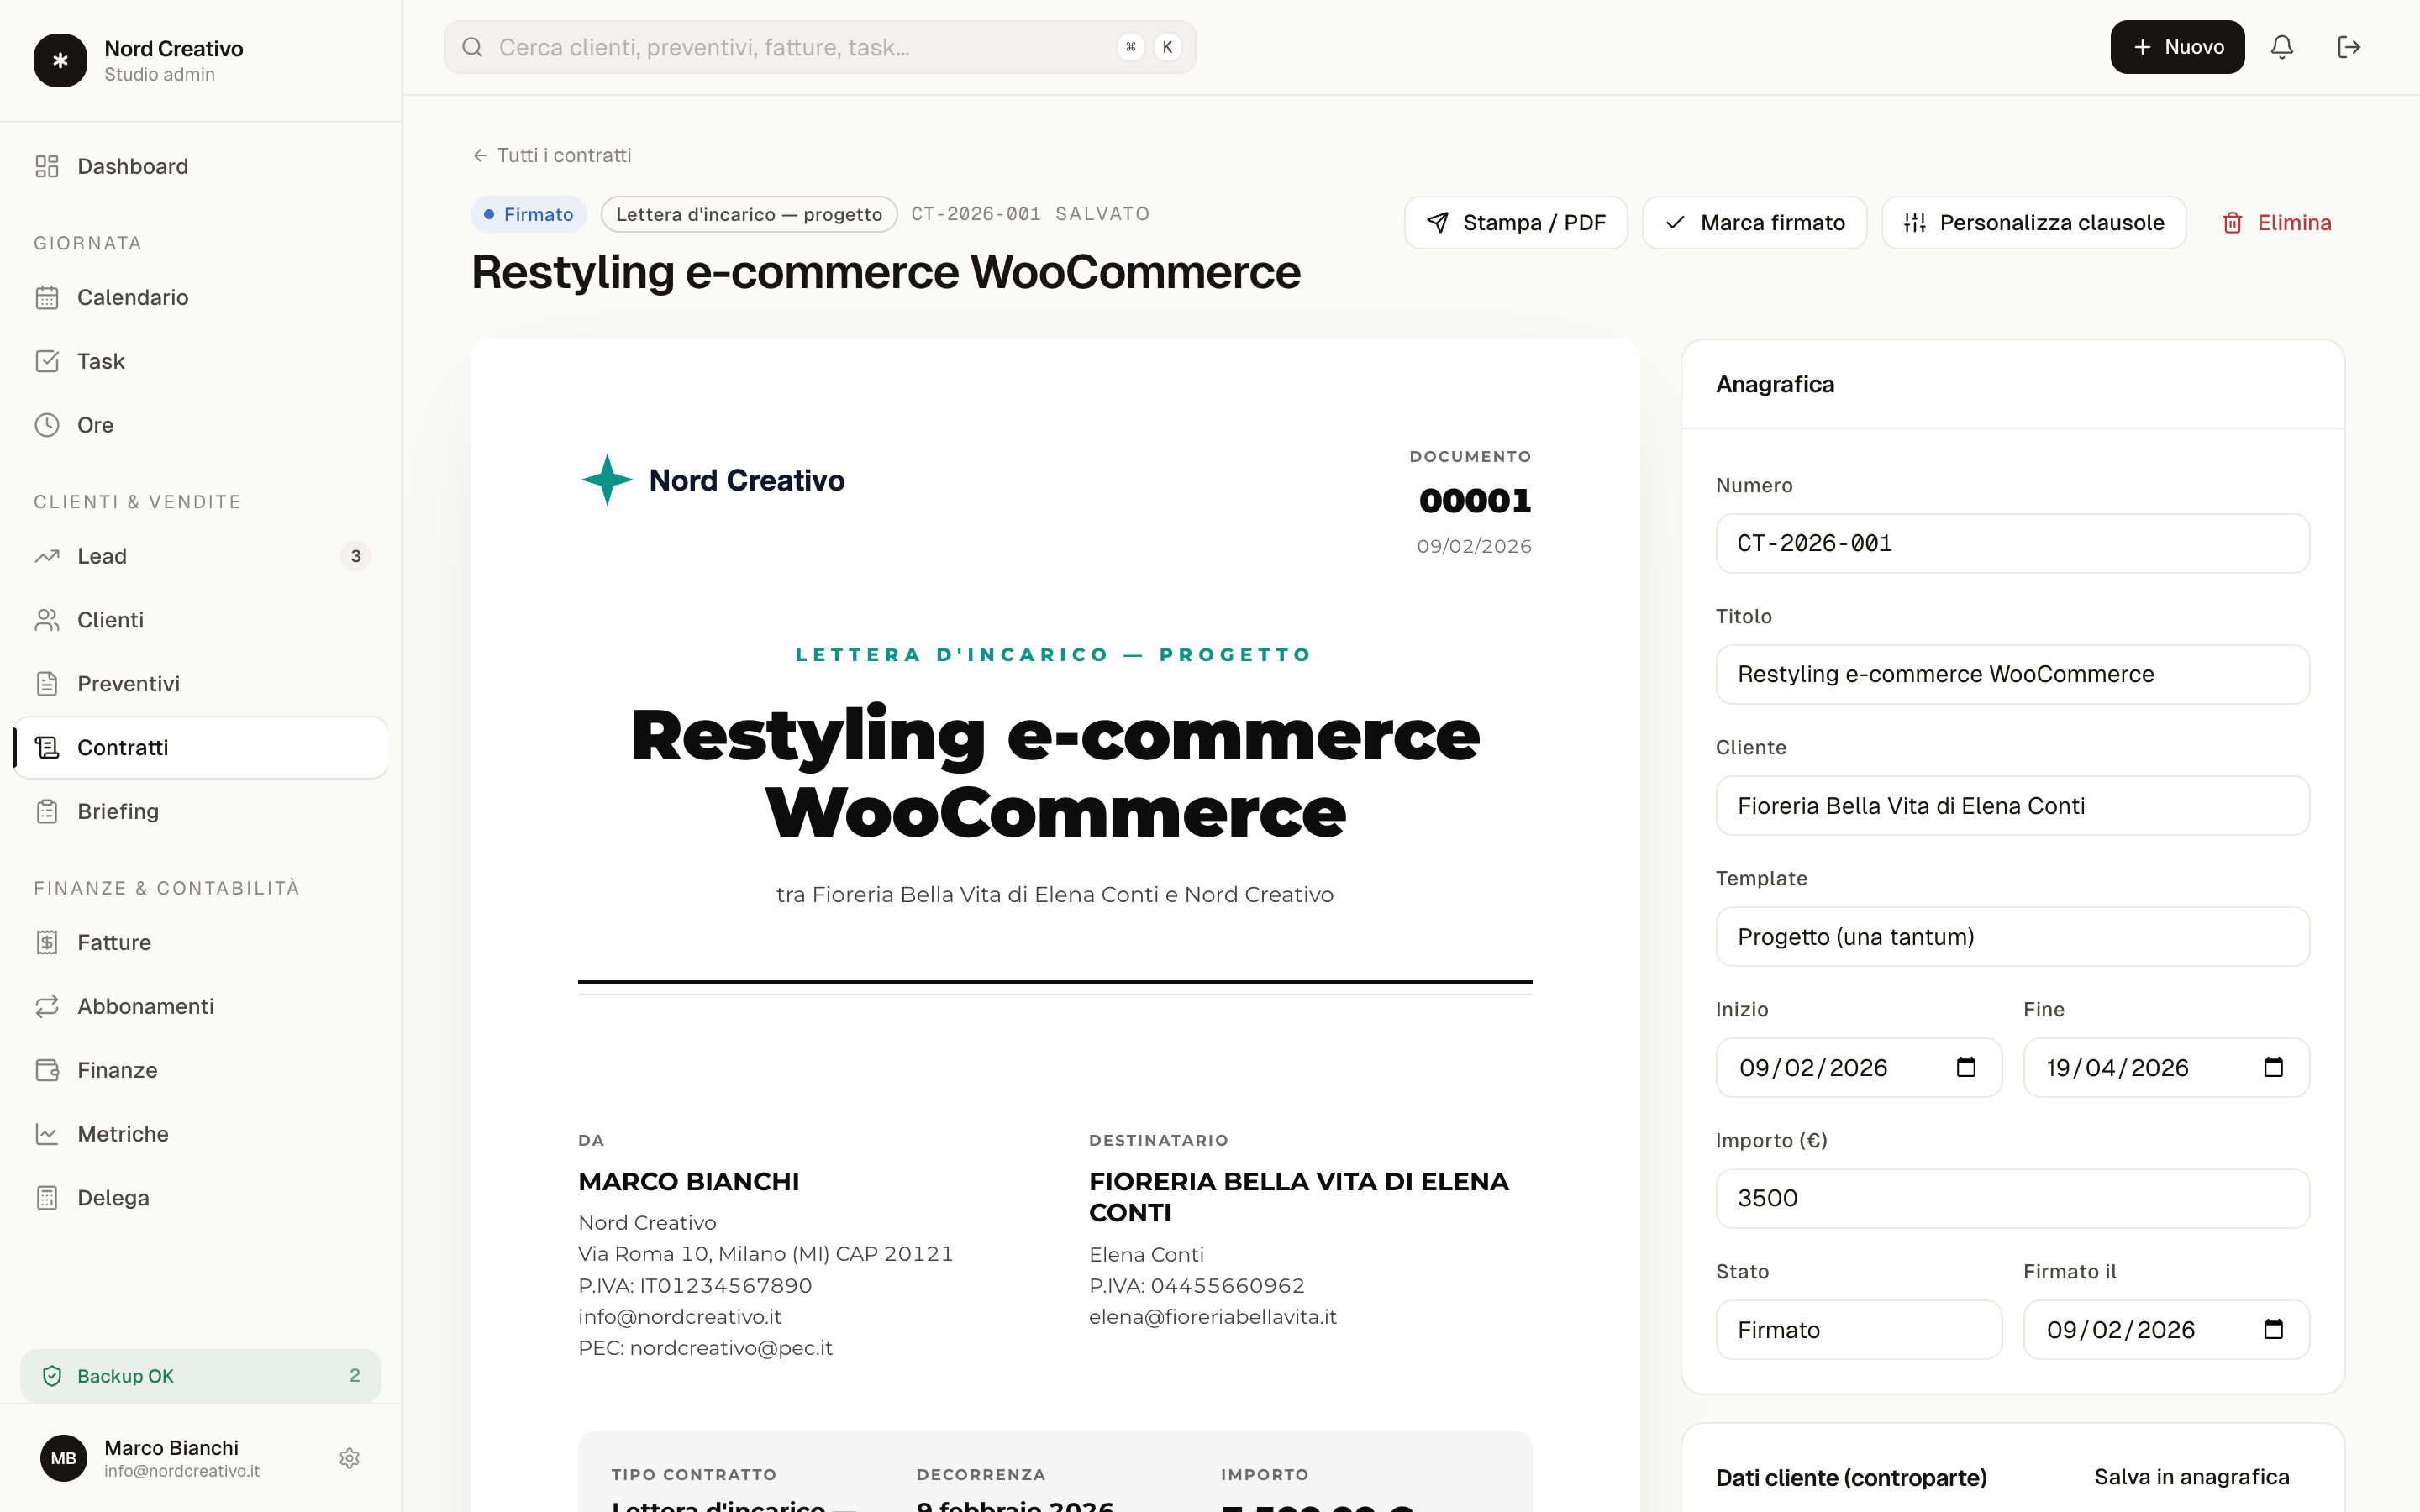The image size is (2420, 1512).
Task: Open settings gear next to Marco Bianchi
Action: coord(349,1458)
